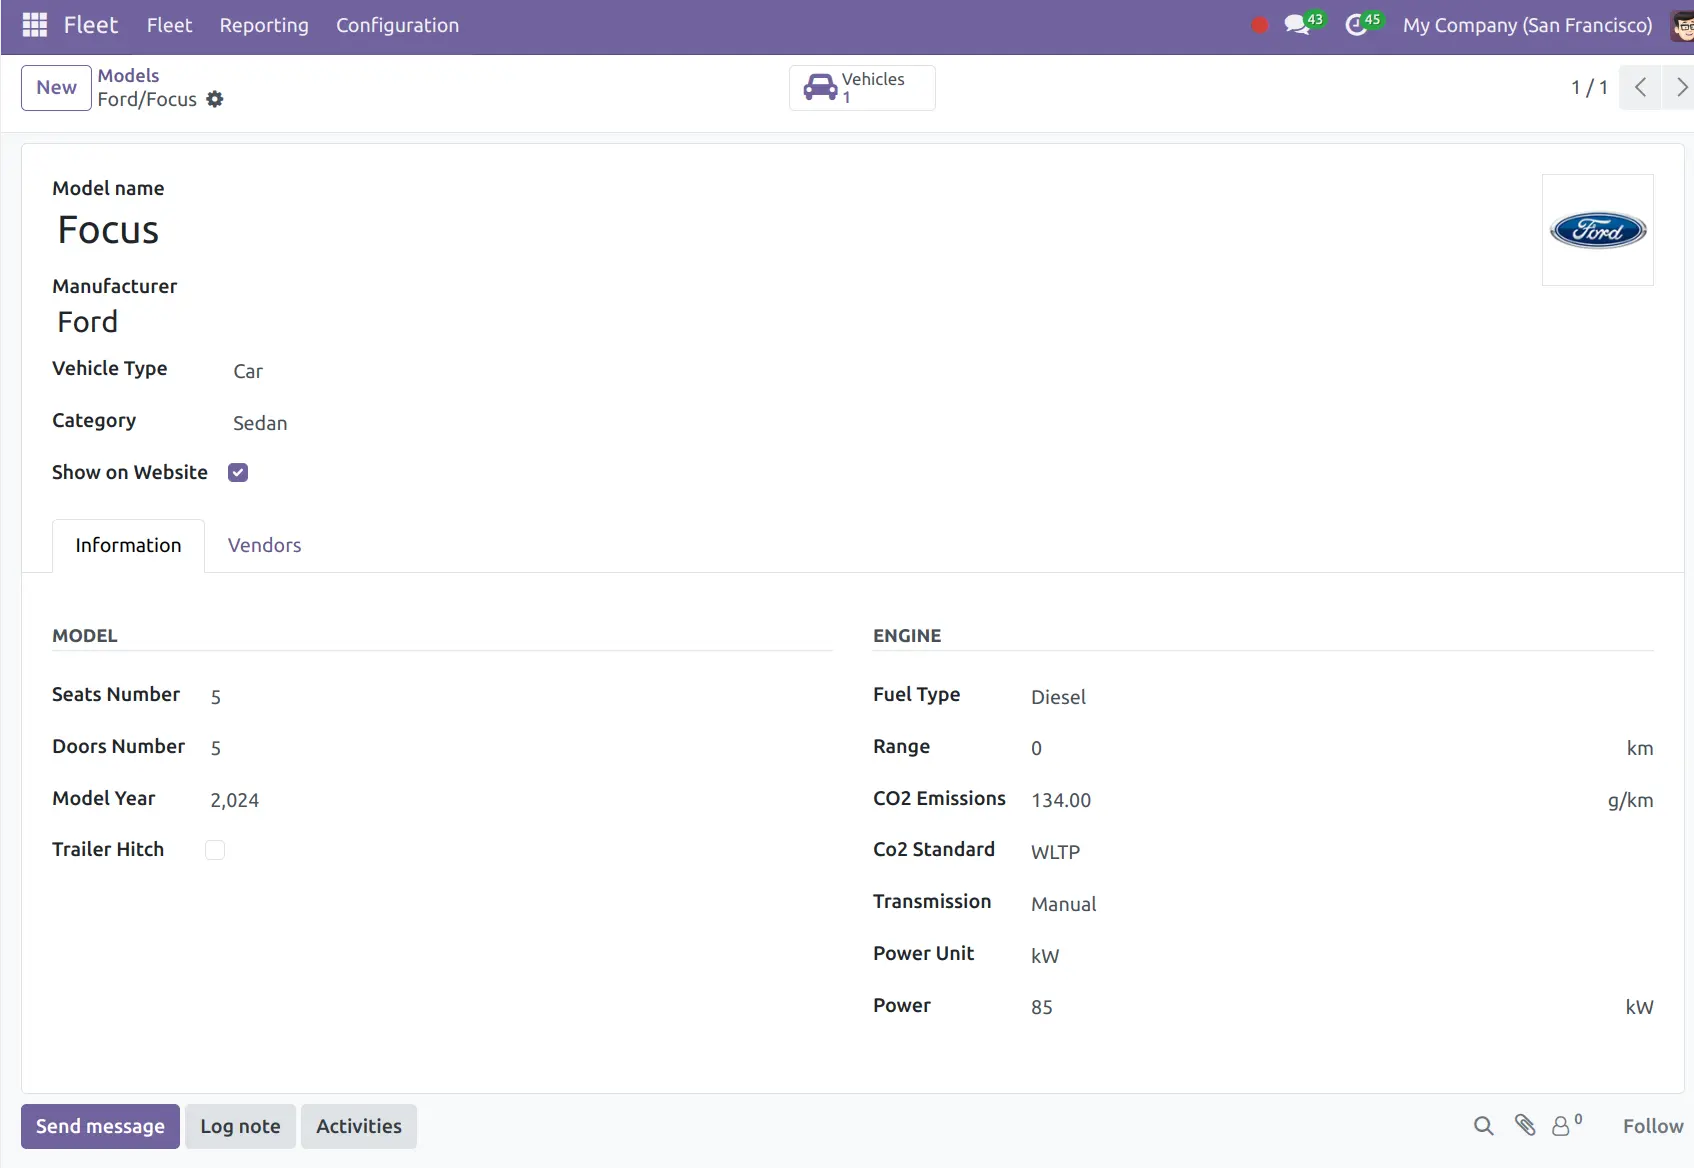Open the Fleet menu item

(169, 25)
